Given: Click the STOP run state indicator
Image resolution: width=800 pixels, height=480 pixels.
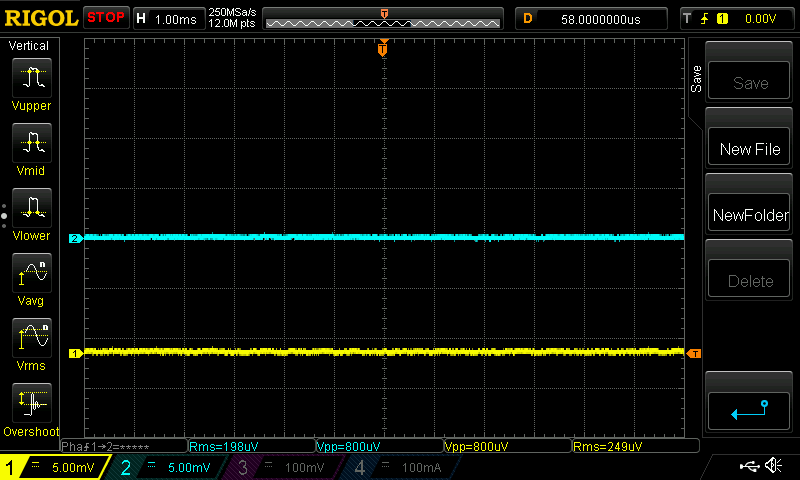Looking at the screenshot, I should pos(106,18).
